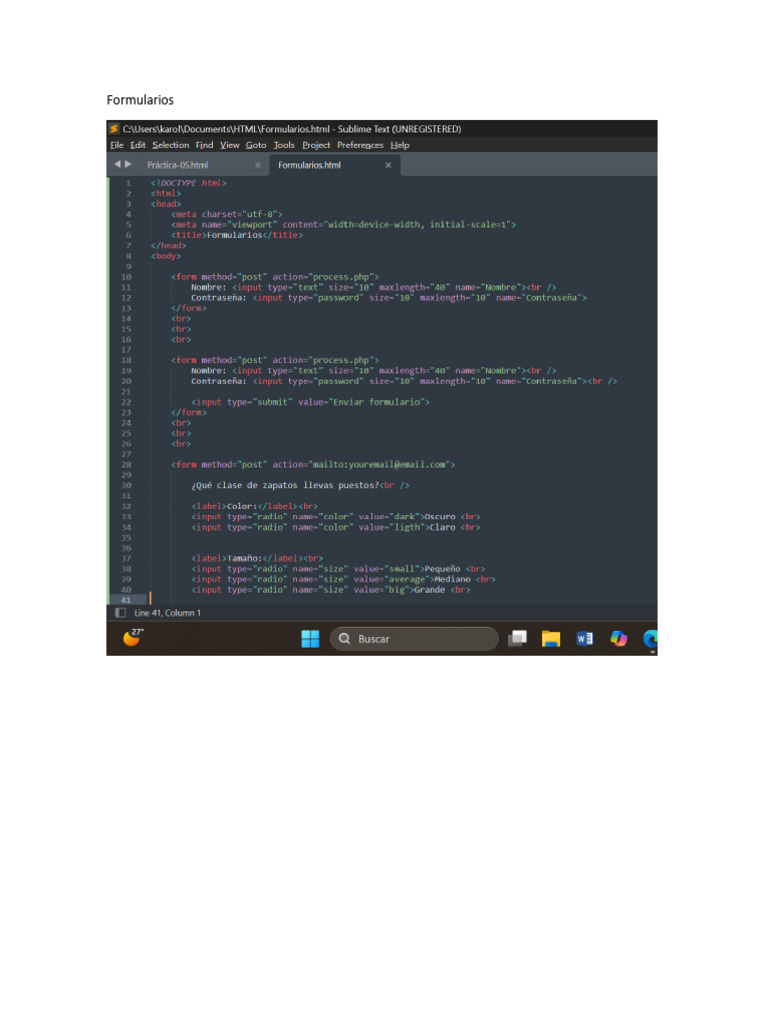The width and height of the screenshot is (768, 1024).
Task: Open Microsoft Edge from the taskbar
Action: 650,639
